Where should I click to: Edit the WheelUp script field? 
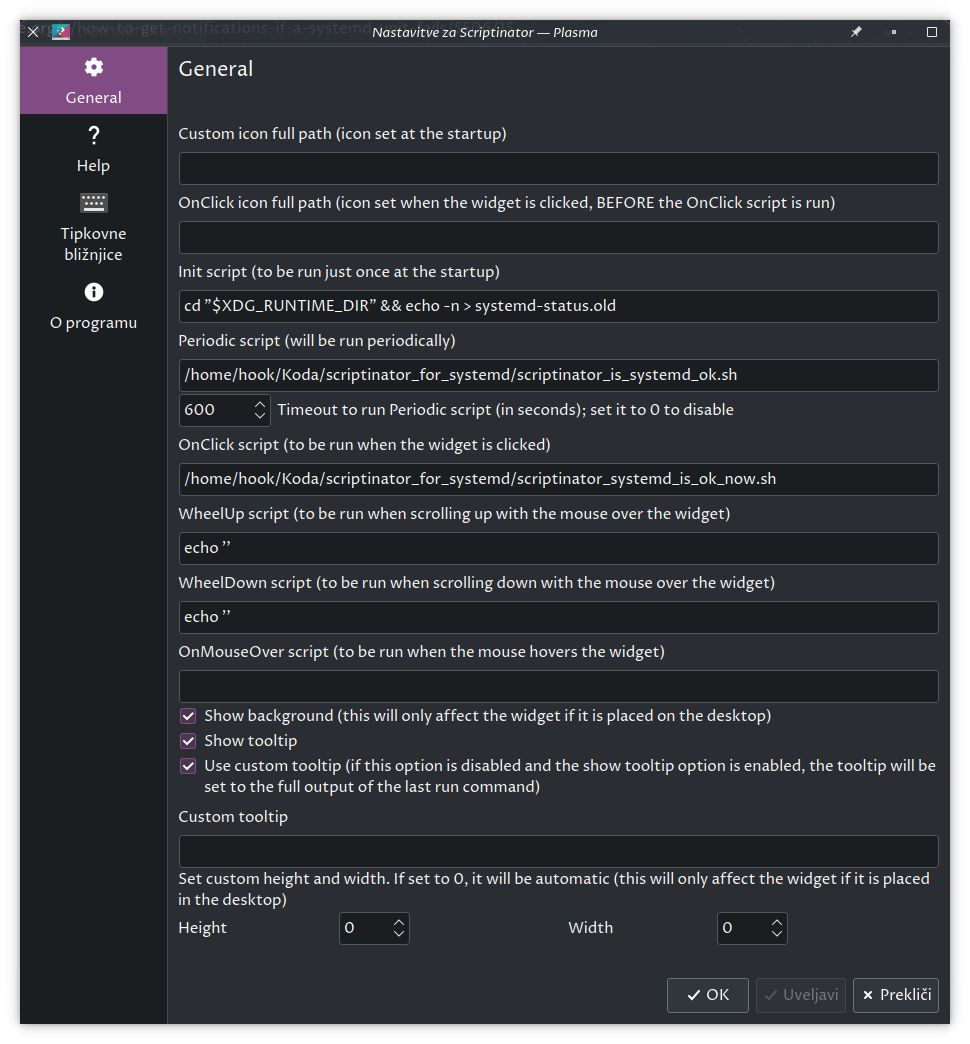pyautogui.click(x=558, y=549)
